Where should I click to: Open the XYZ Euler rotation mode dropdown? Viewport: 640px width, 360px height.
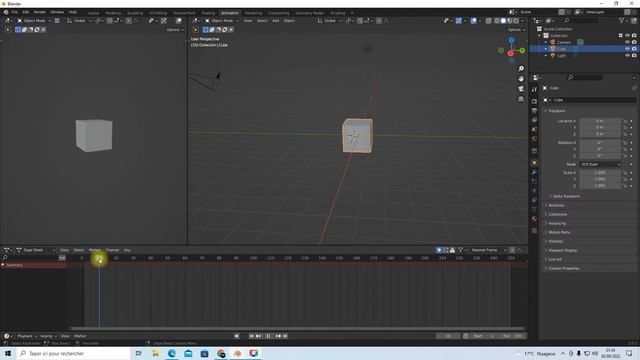point(600,164)
